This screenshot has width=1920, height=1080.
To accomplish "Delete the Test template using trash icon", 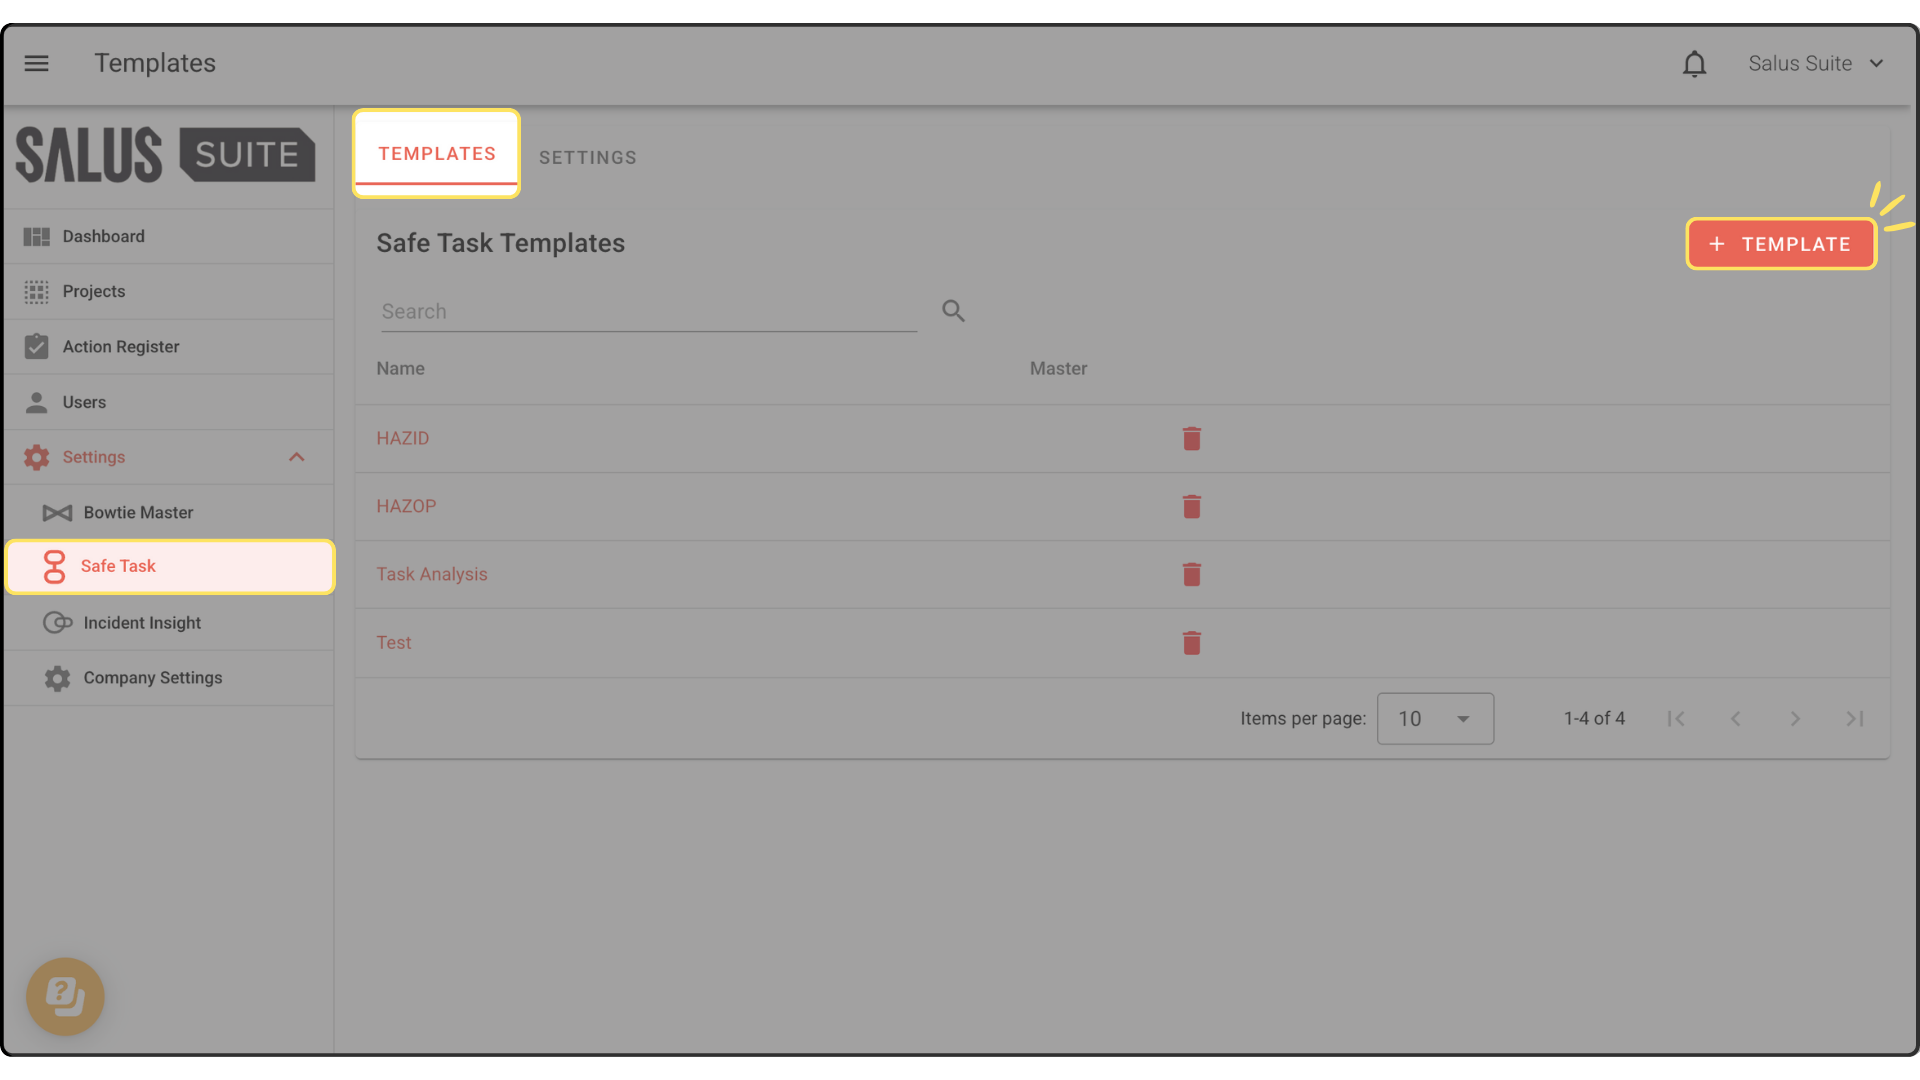I will 1191,643.
